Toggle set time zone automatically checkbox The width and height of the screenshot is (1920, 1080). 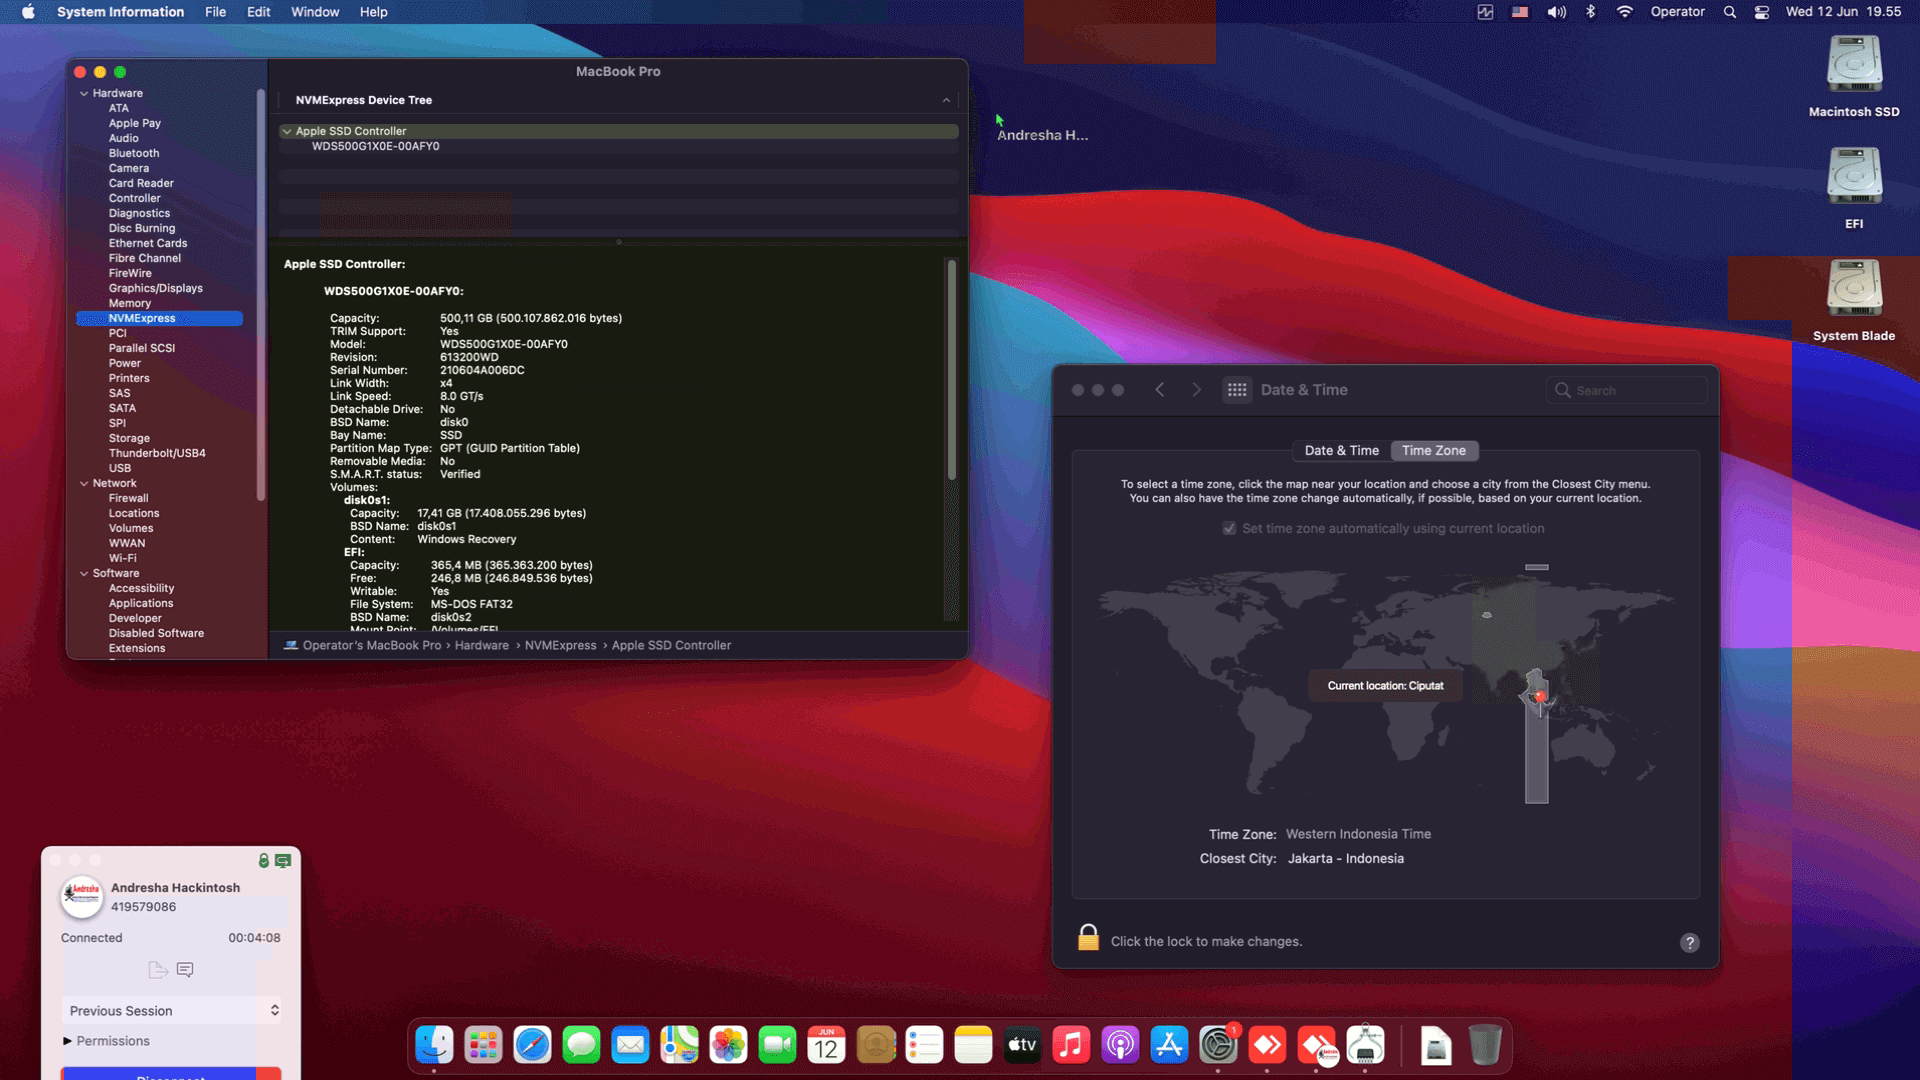click(x=1229, y=528)
